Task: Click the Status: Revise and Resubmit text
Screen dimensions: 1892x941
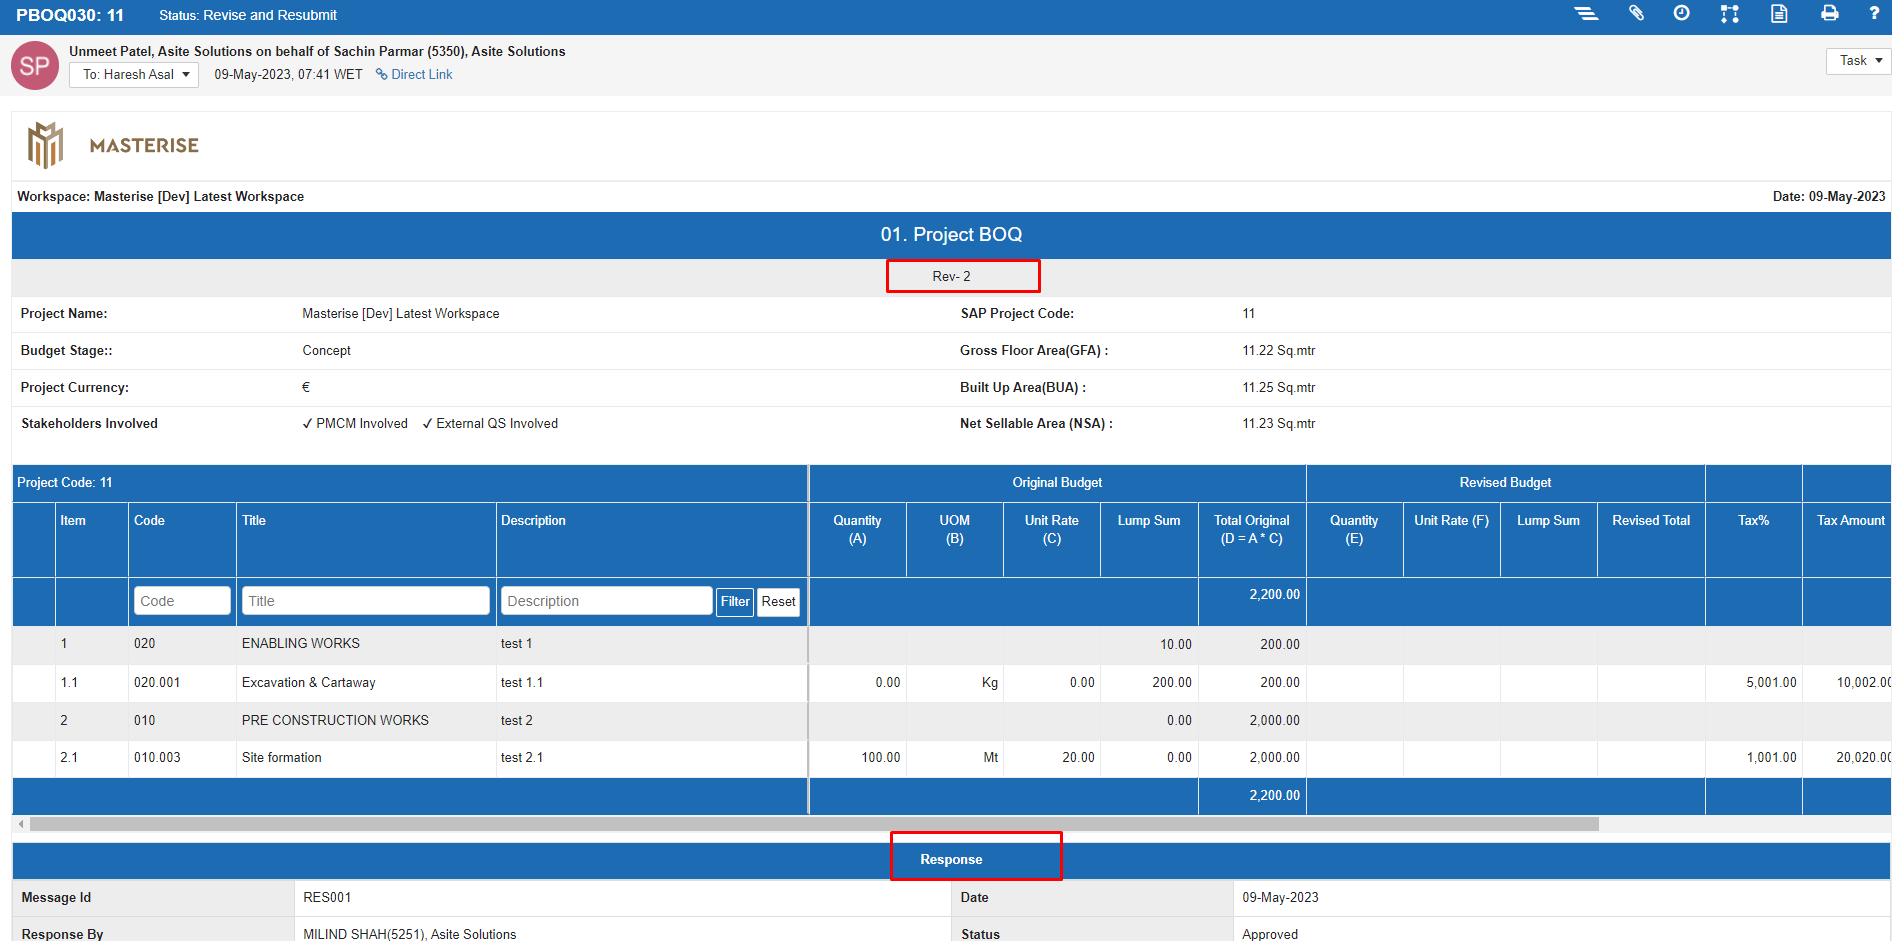Action: pyautogui.click(x=248, y=15)
